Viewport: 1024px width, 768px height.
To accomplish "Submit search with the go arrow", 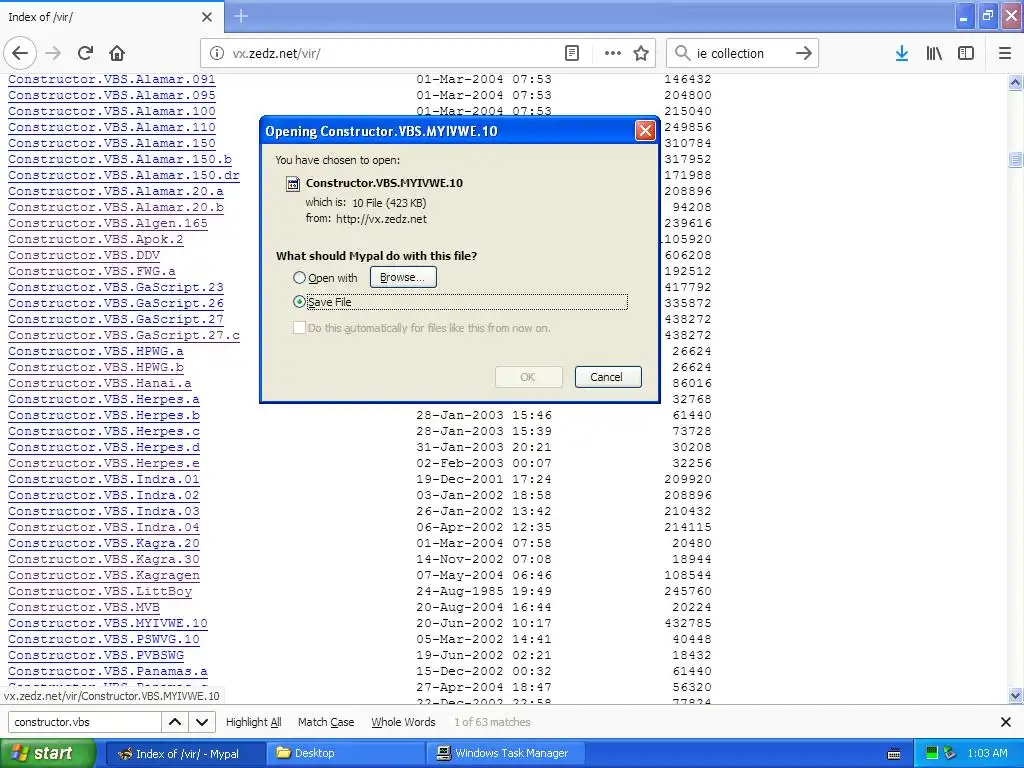I will 804,53.
